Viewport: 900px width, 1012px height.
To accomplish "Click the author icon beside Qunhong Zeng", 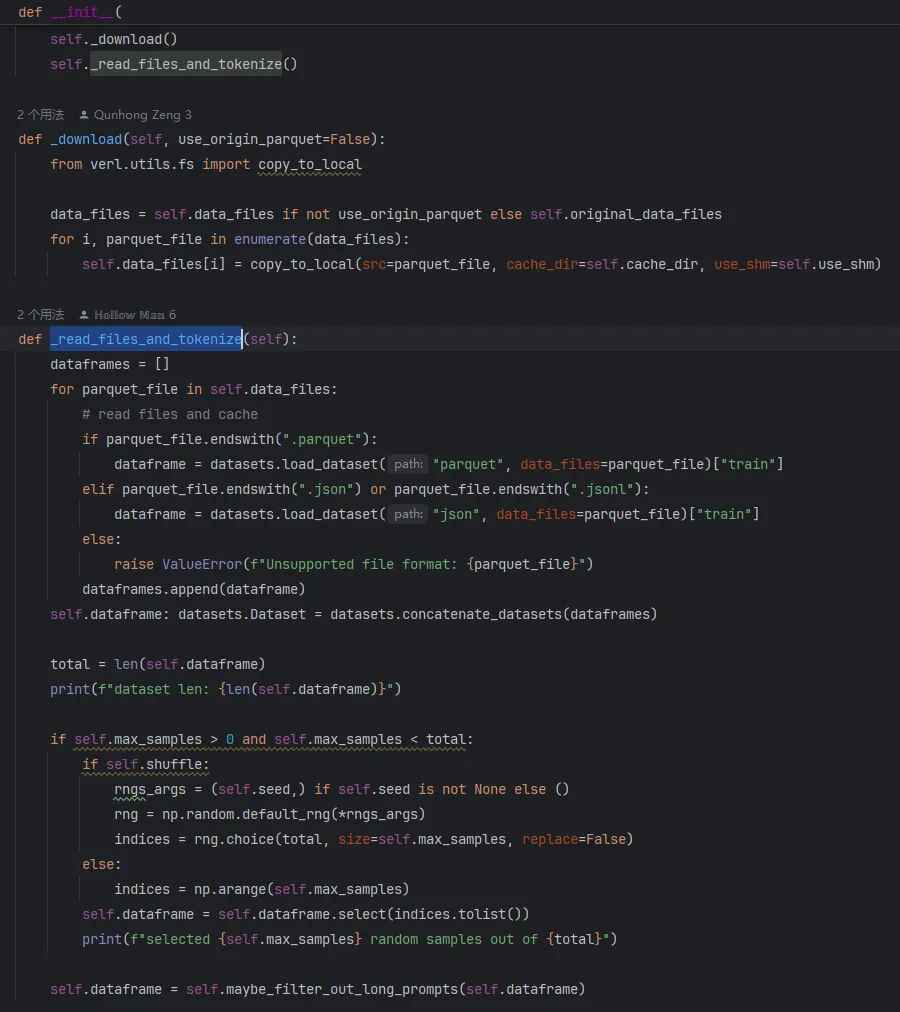I will pyautogui.click(x=84, y=115).
